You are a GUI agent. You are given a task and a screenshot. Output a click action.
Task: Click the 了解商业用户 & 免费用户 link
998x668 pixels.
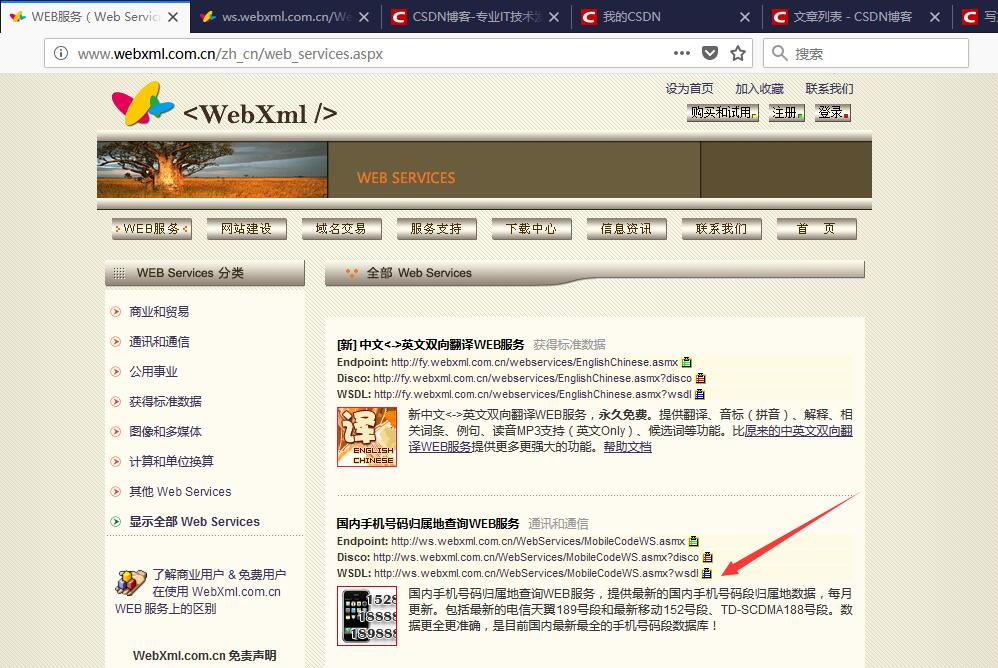pos(219,574)
